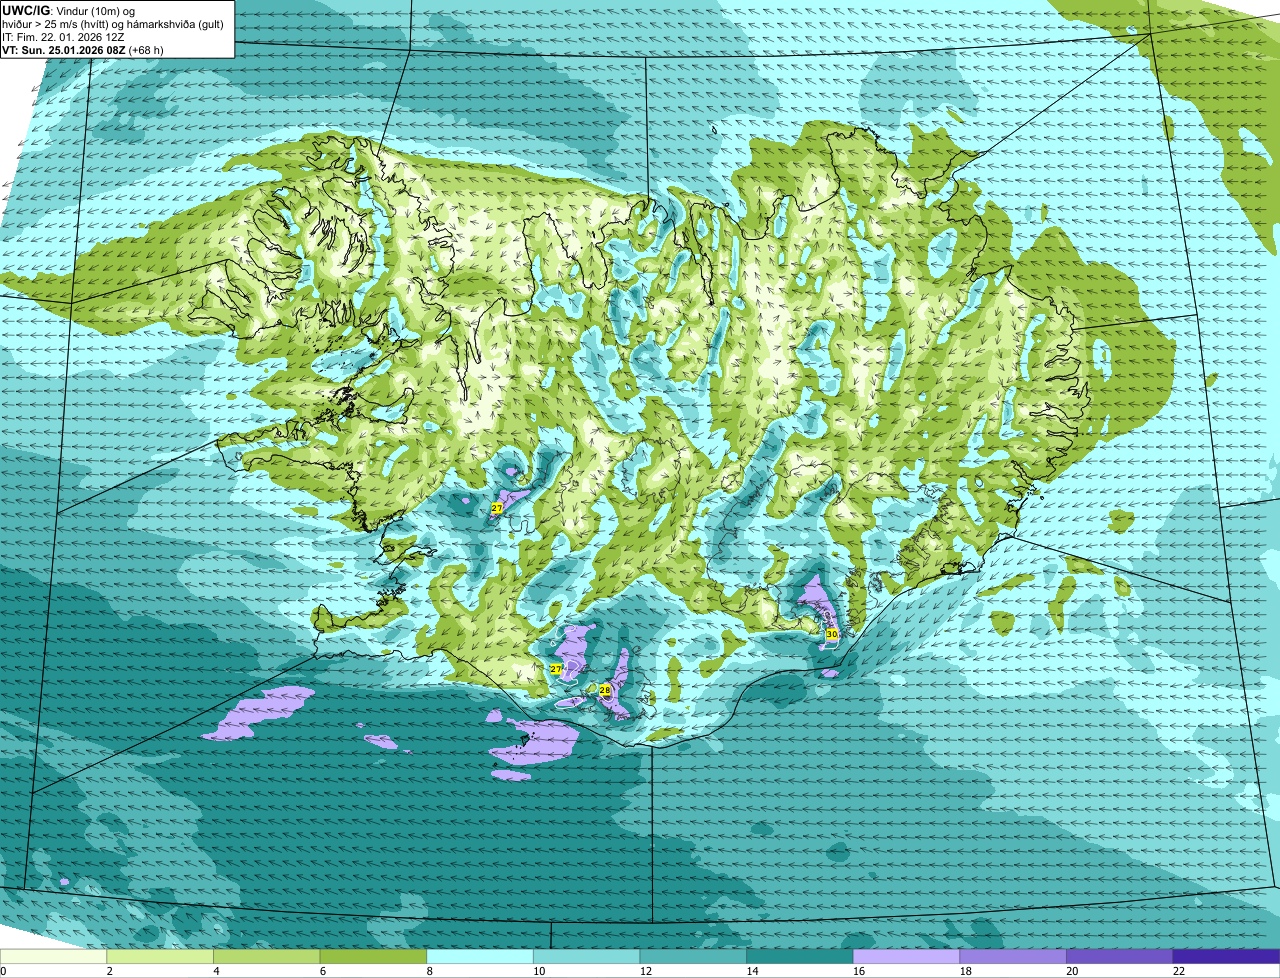Click the 16–18 m/s light lavender legend swatch
This screenshot has height=978, width=1280.
pos(906,957)
